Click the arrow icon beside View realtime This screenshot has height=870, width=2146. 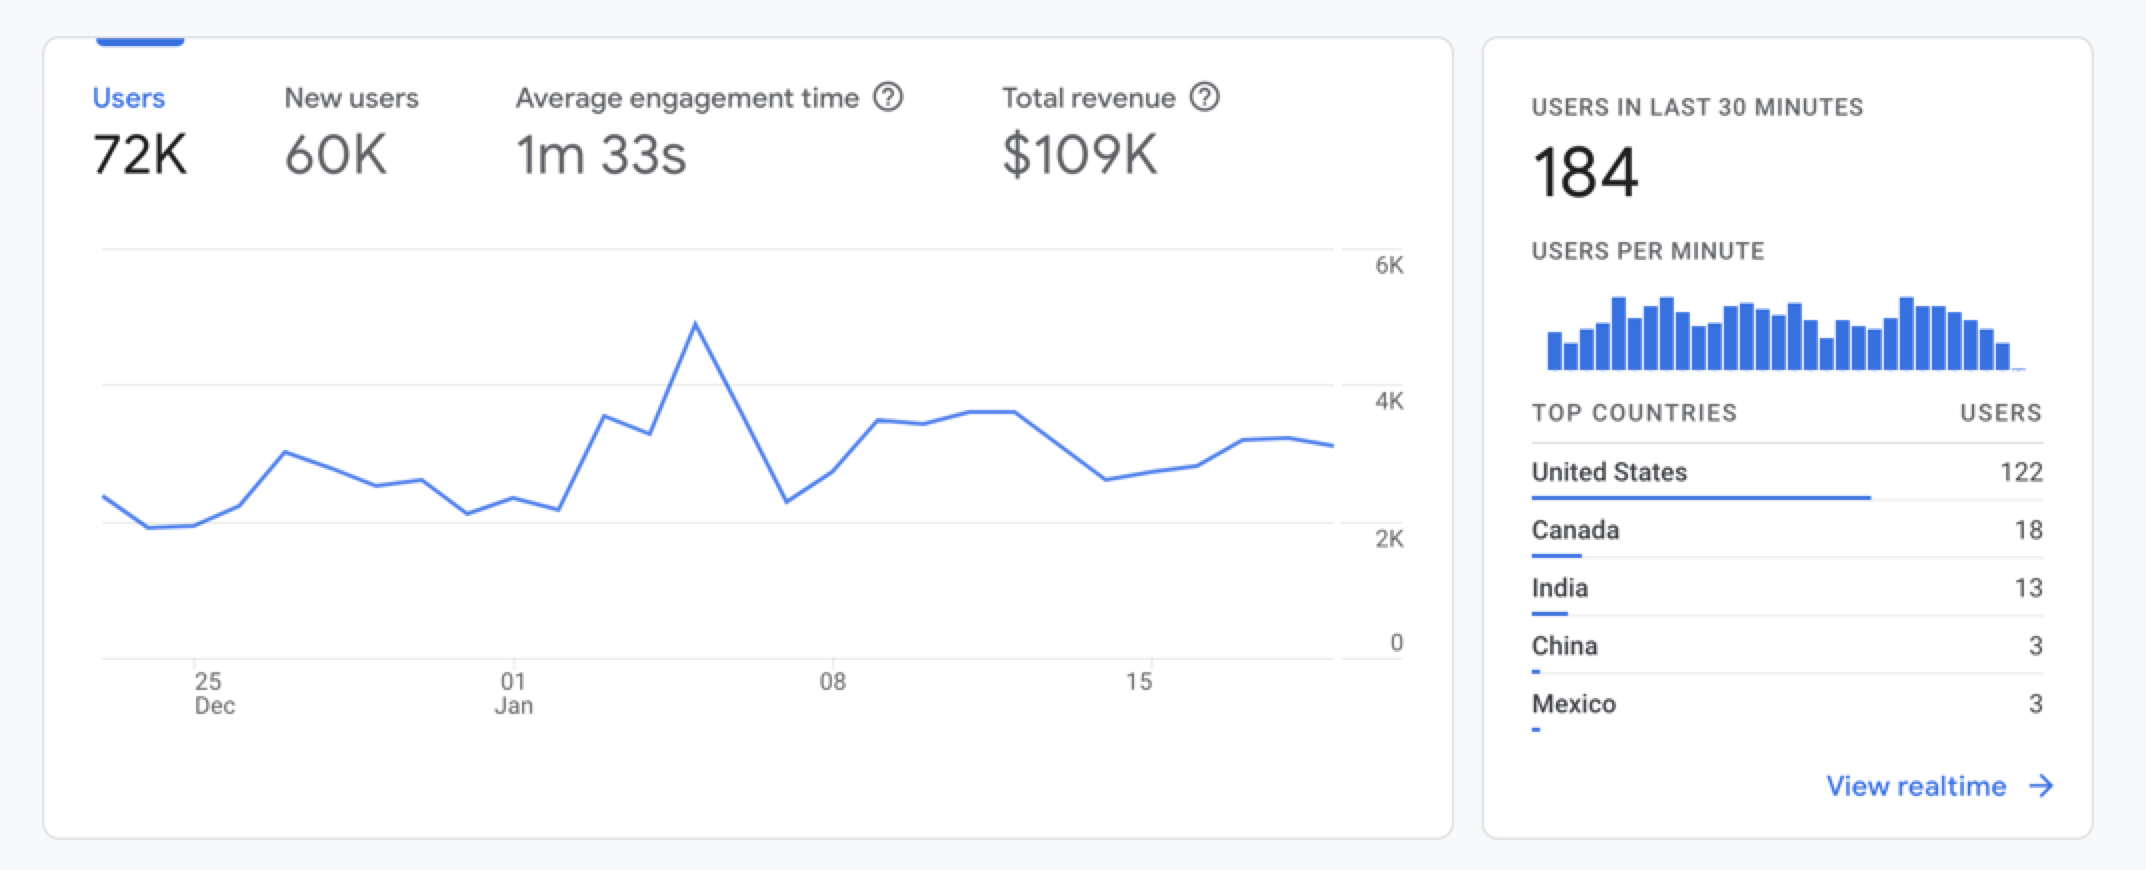click(2040, 786)
